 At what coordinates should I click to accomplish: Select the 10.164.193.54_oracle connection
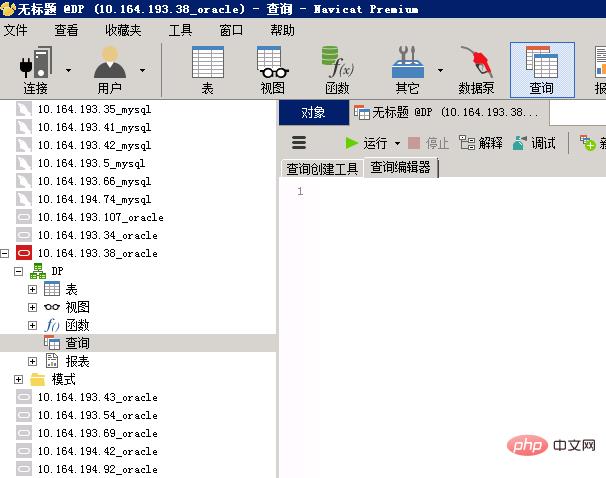coord(97,415)
